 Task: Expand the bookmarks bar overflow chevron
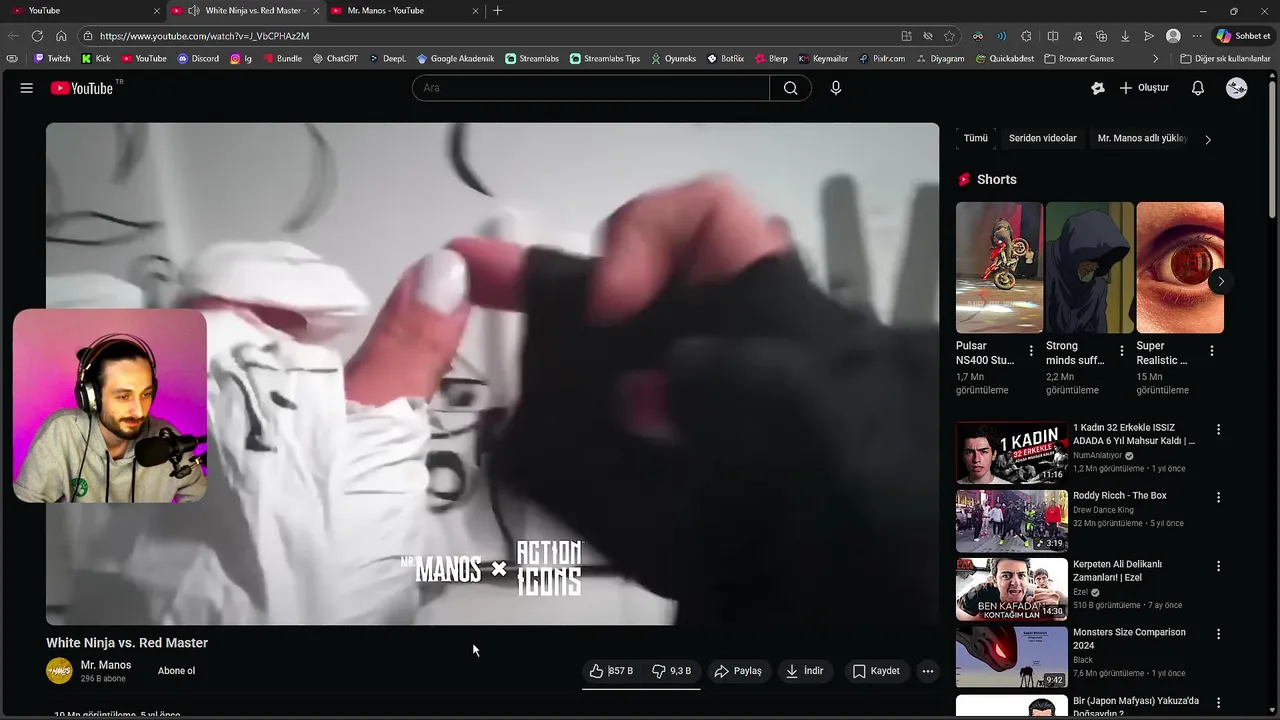tap(1156, 59)
